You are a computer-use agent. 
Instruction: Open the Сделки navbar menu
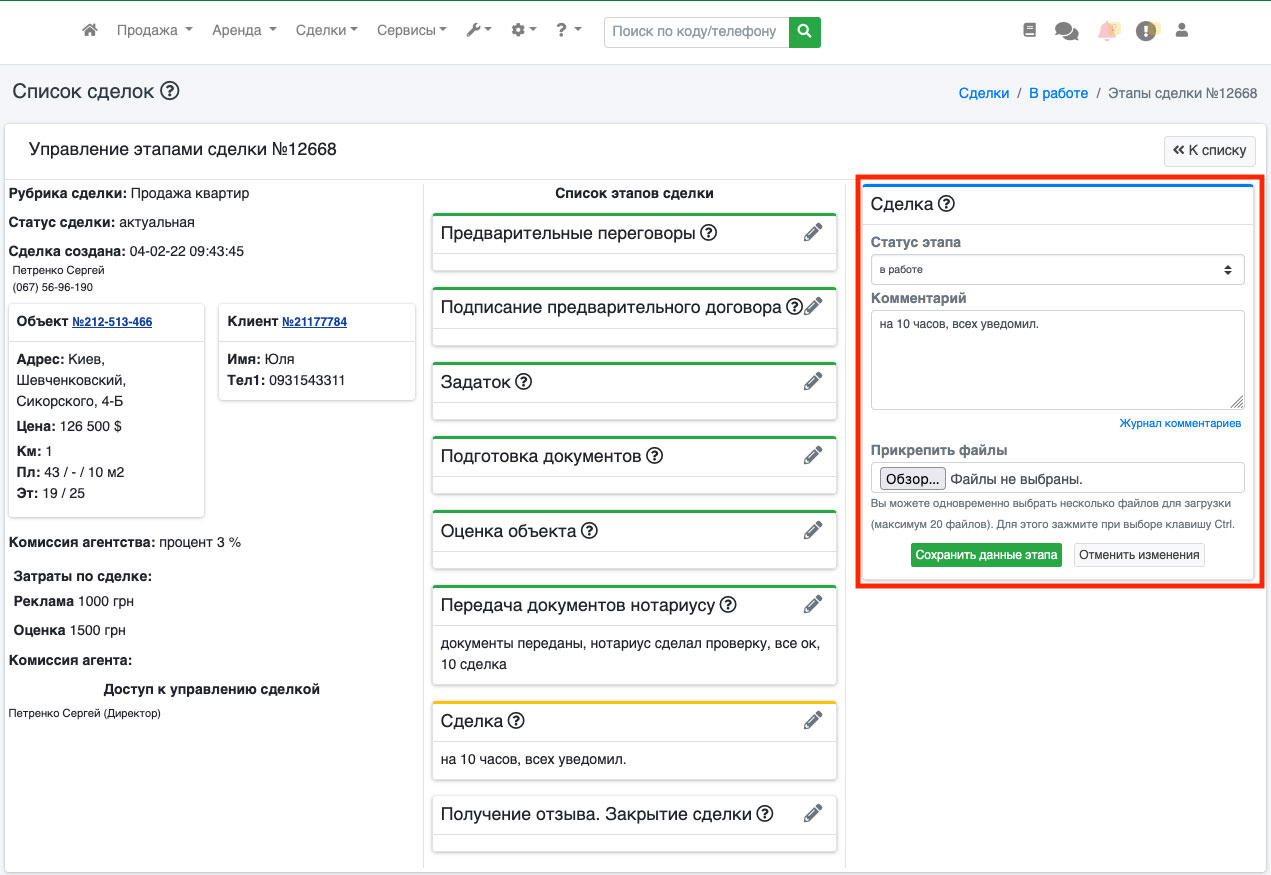(x=326, y=31)
